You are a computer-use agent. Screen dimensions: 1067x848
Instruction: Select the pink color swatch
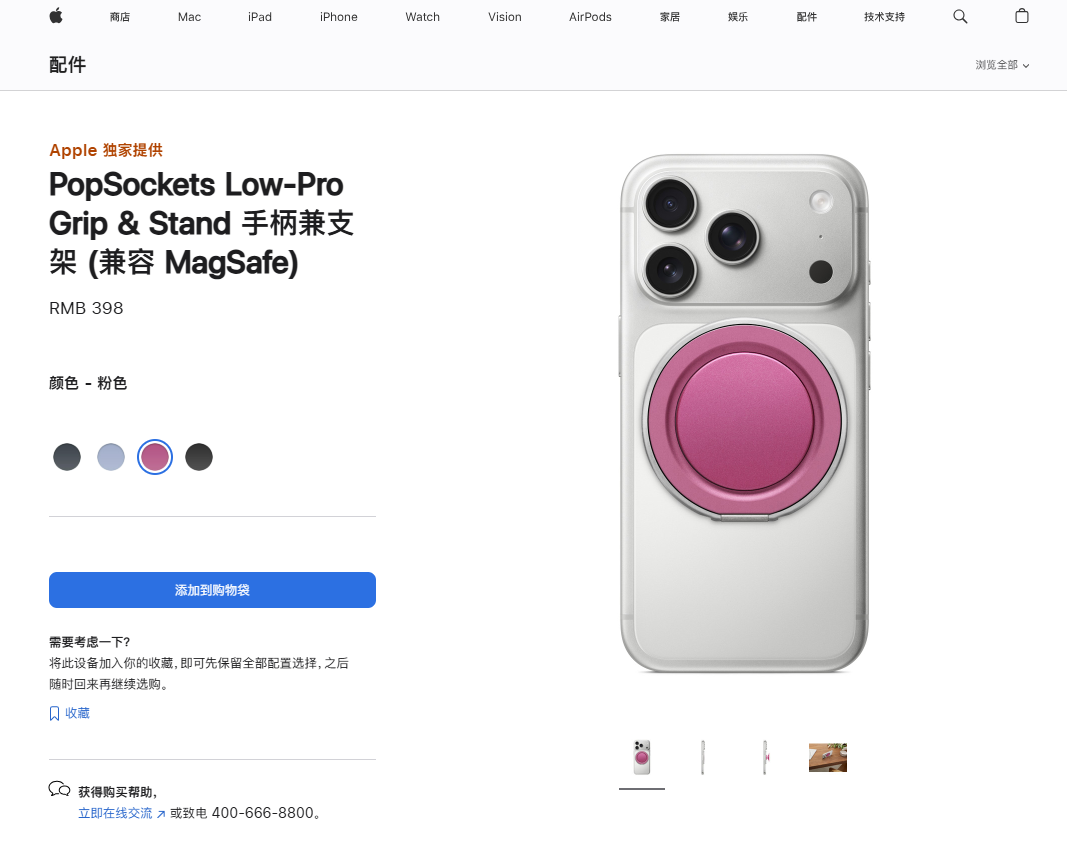click(x=155, y=457)
